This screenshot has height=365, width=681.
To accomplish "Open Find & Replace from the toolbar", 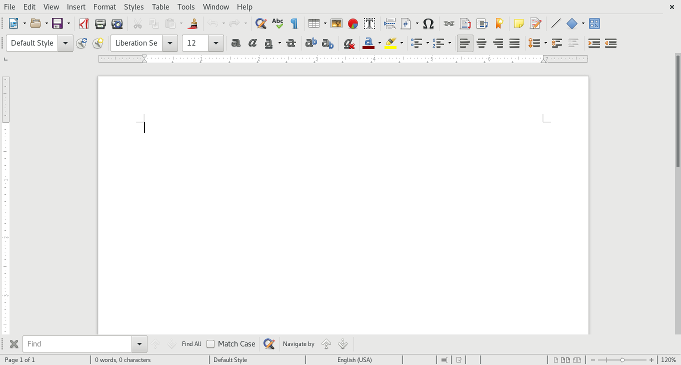I will pyautogui.click(x=261, y=23).
